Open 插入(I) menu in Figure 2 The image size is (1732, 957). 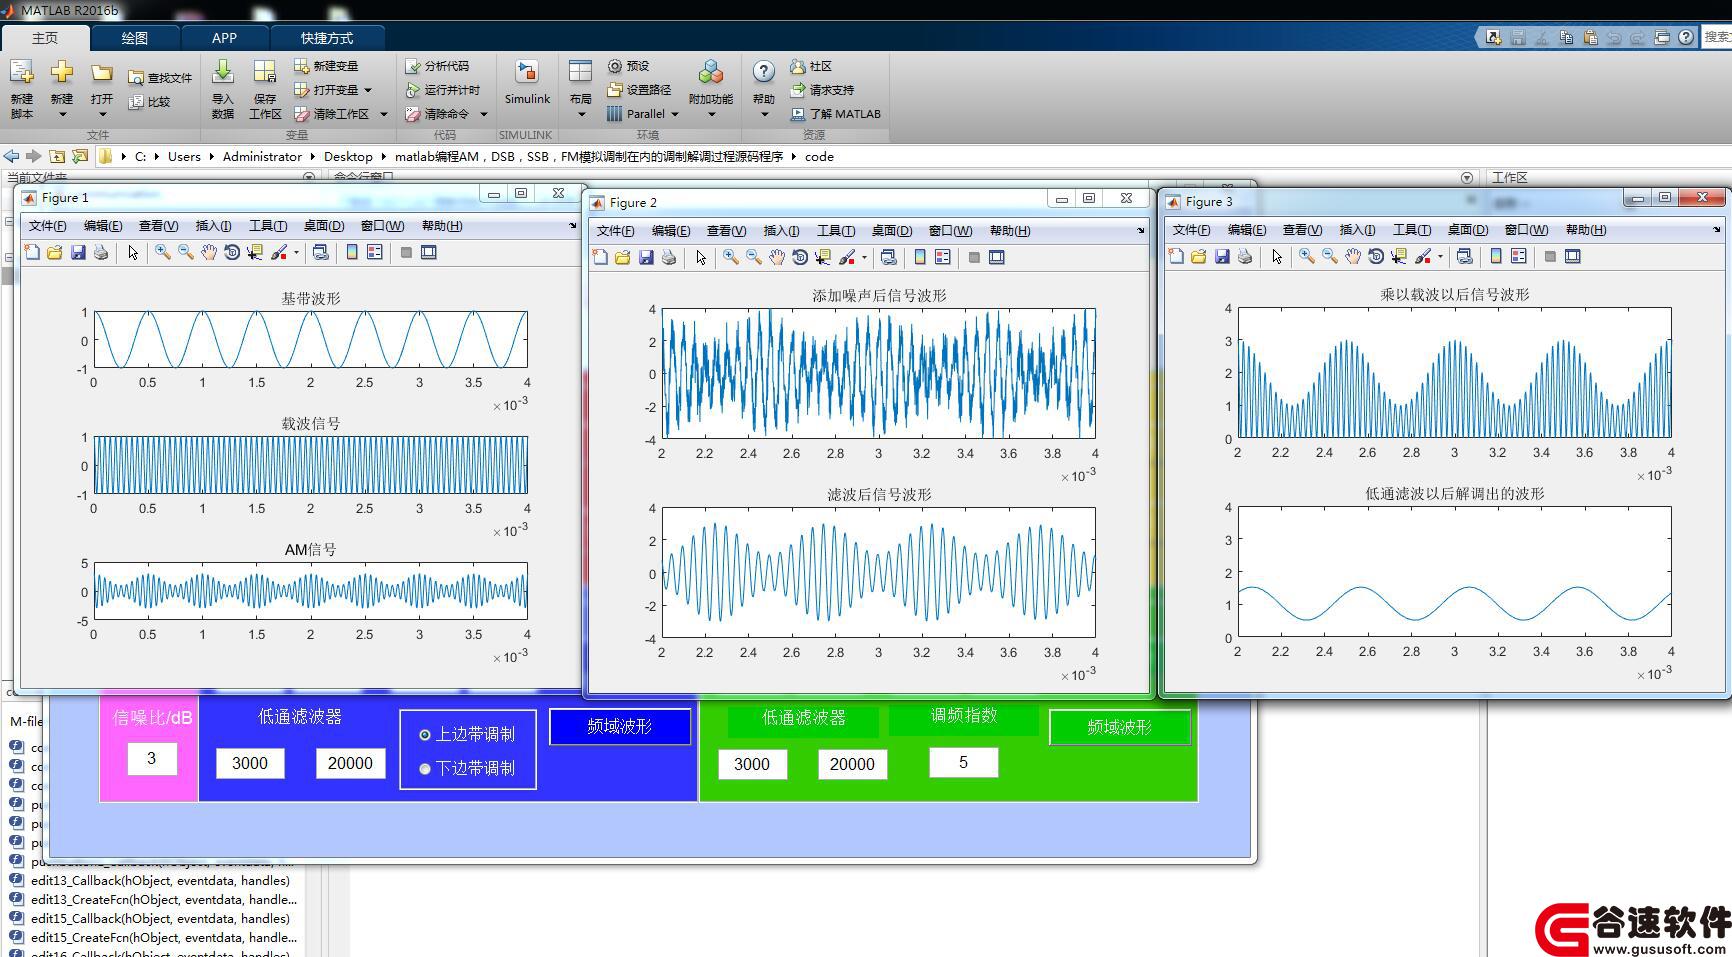click(781, 231)
